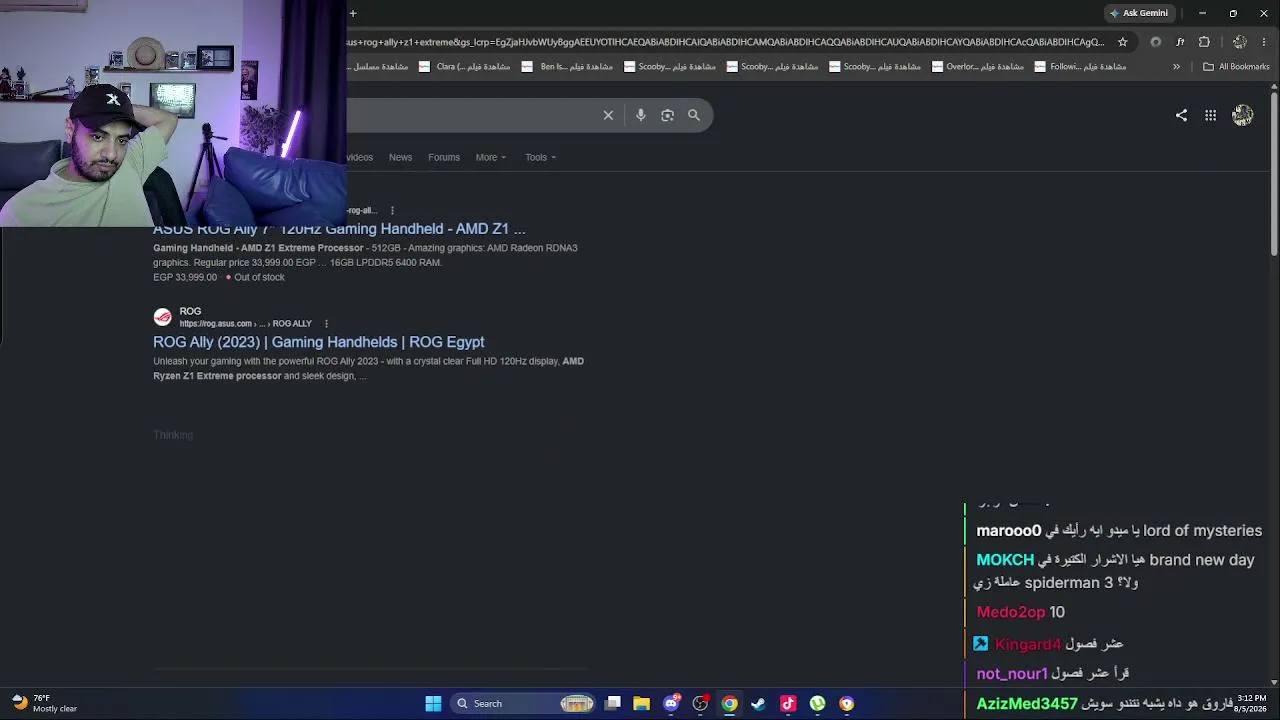Image resolution: width=1280 pixels, height=720 pixels.
Task: Click the webcam overlay thumbnail
Action: point(173,113)
